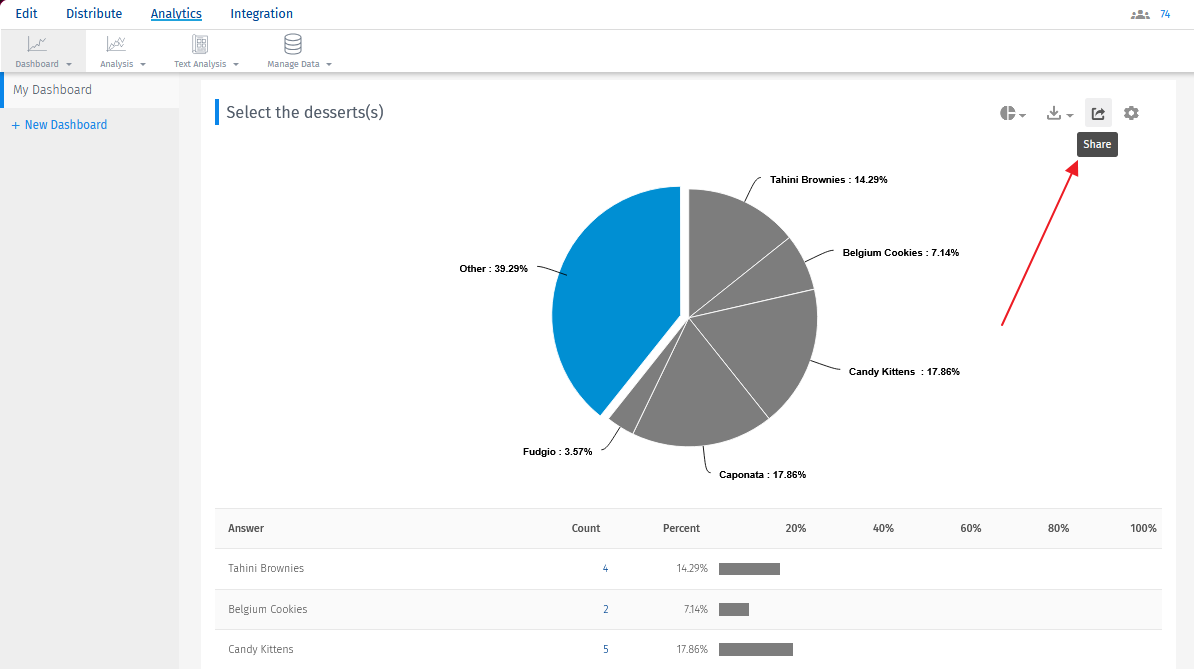This screenshot has height=669, width=1194.
Task: Select the Edit menu item
Action: click(x=26, y=13)
